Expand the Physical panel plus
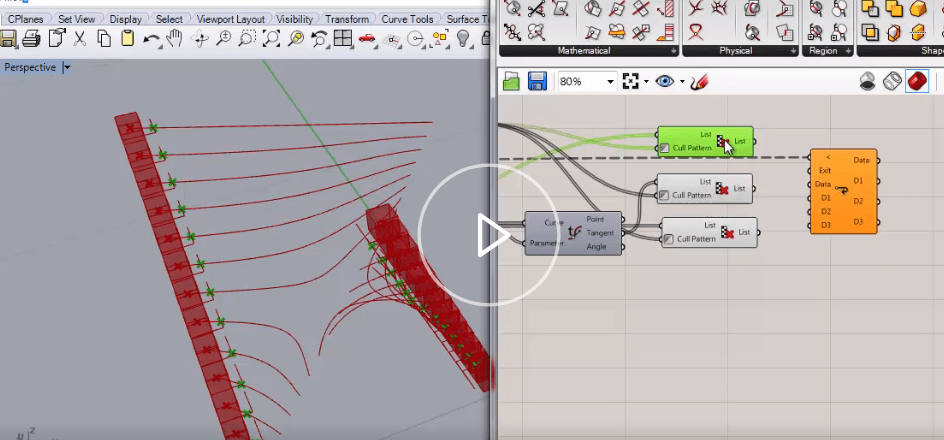Viewport: 944px width, 440px height. (795, 52)
